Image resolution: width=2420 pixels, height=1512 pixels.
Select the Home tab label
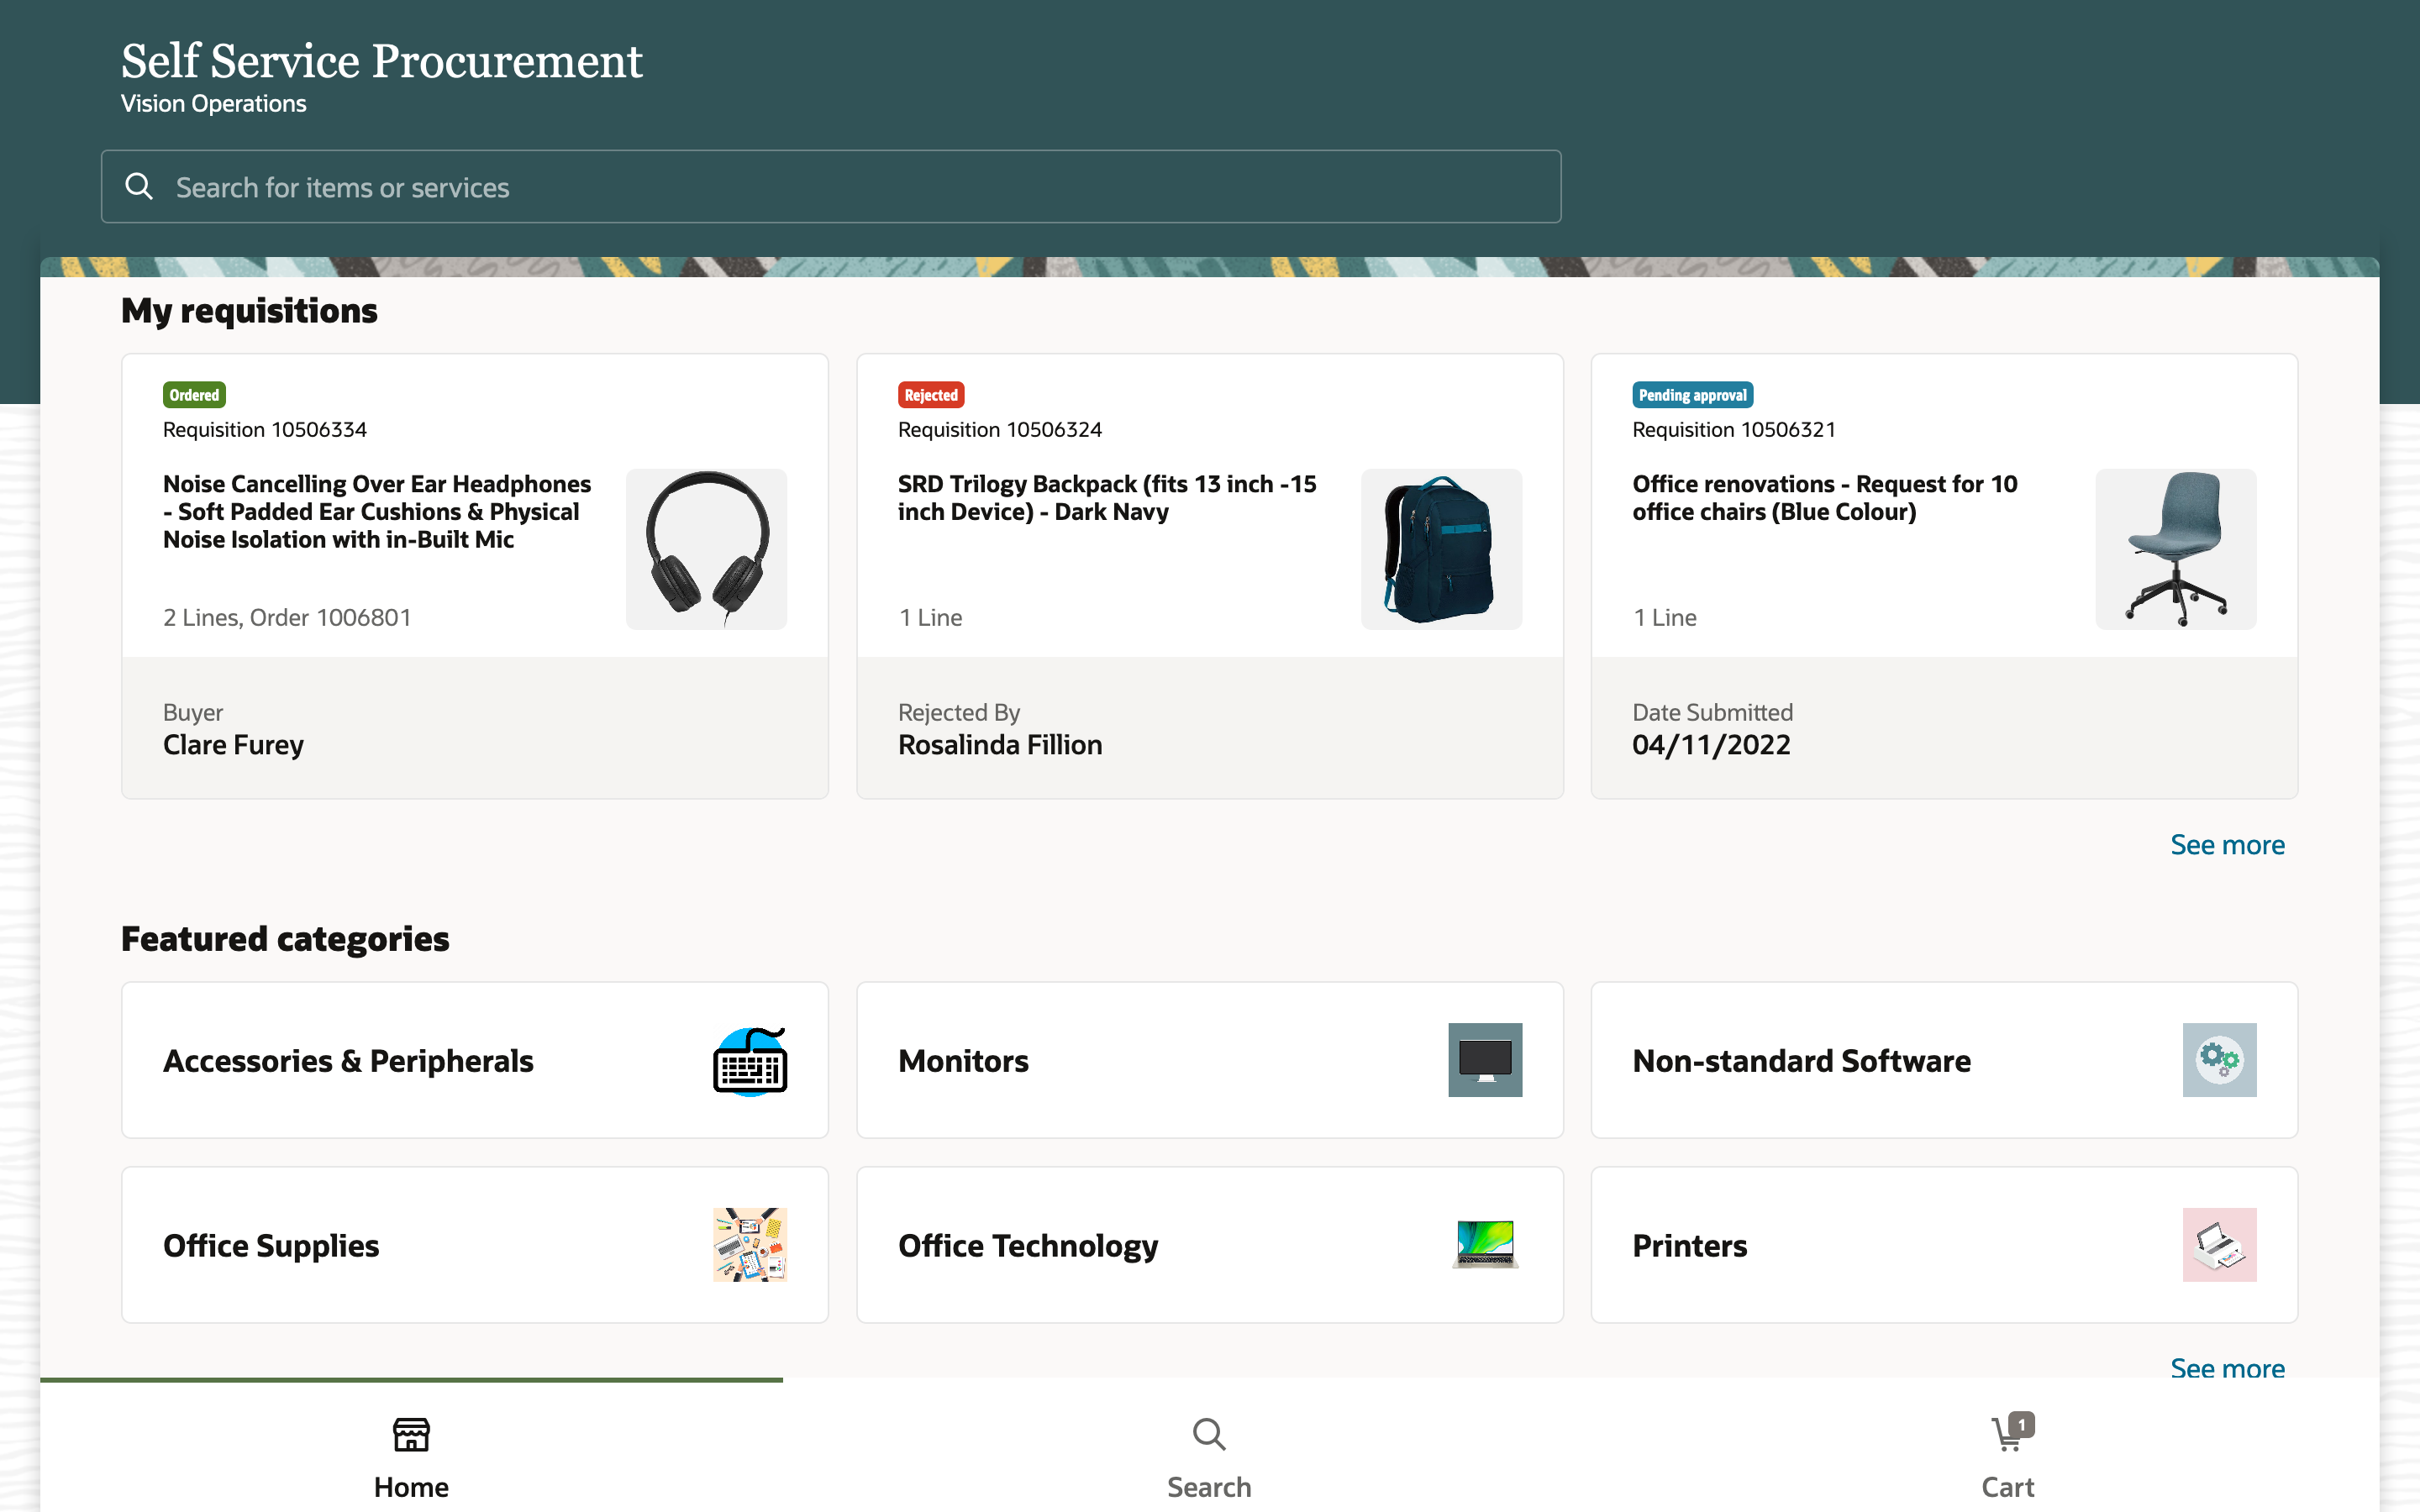click(x=411, y=1487)
